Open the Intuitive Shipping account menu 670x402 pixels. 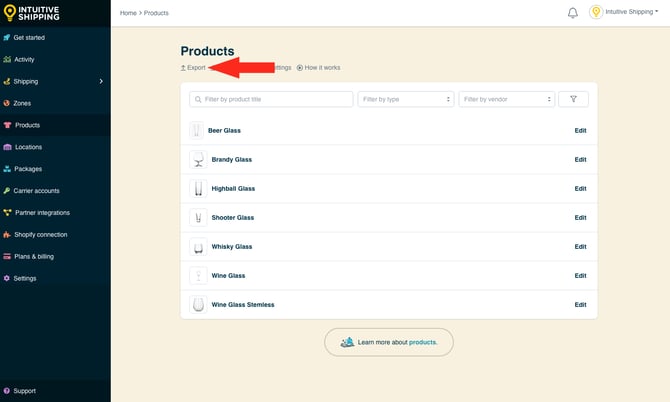coord(632,12)
